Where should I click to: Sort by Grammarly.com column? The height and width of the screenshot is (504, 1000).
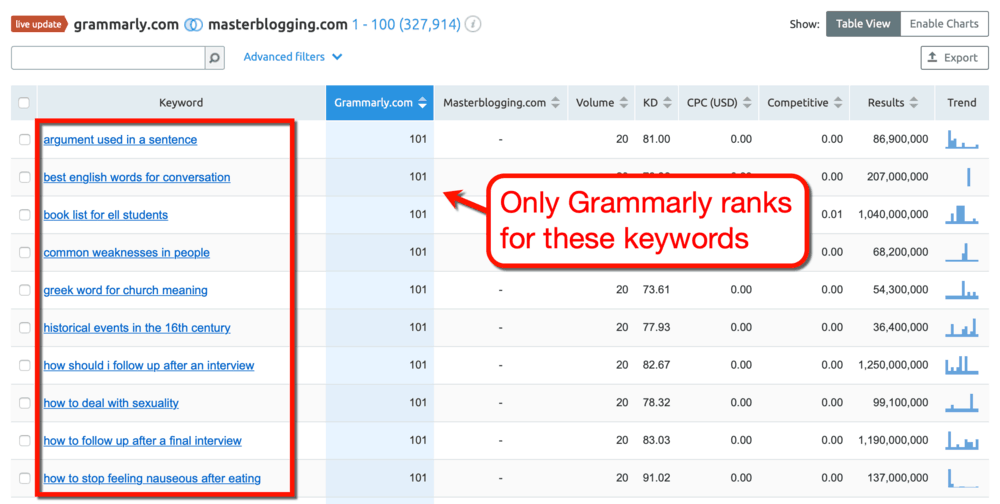(380, 103)
